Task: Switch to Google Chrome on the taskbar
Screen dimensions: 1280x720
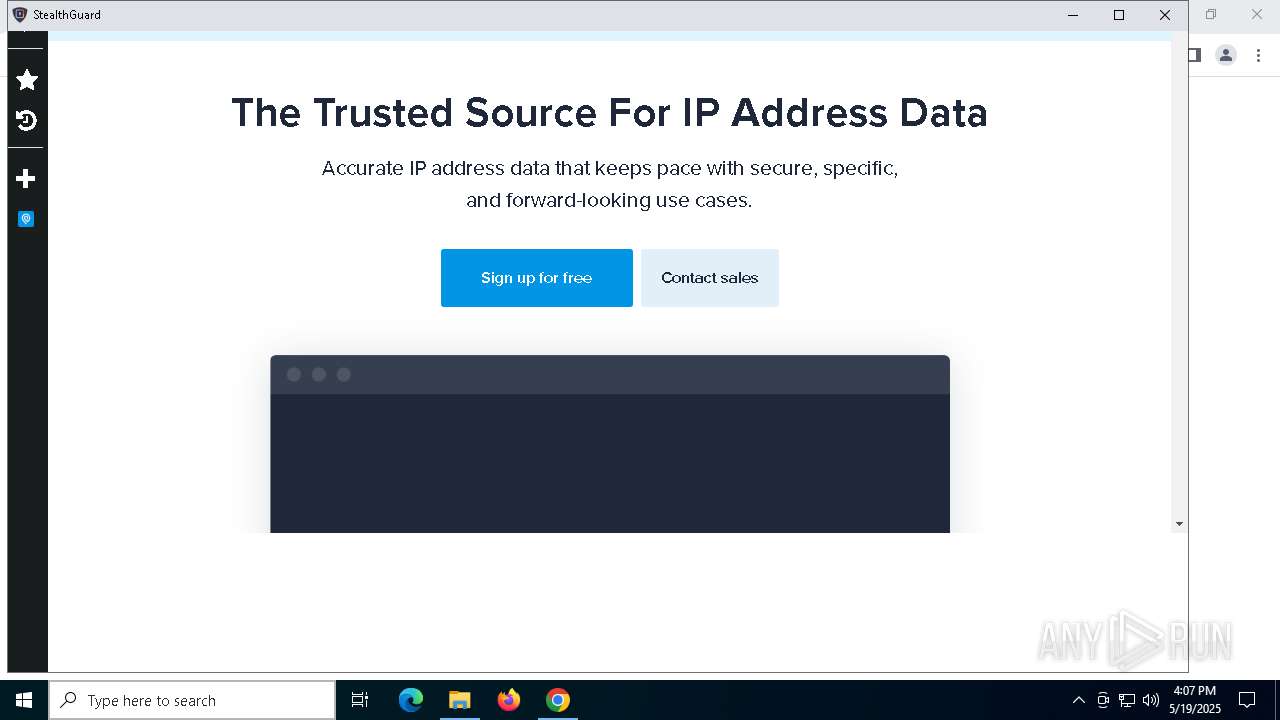Action: [x=558, y=700]
